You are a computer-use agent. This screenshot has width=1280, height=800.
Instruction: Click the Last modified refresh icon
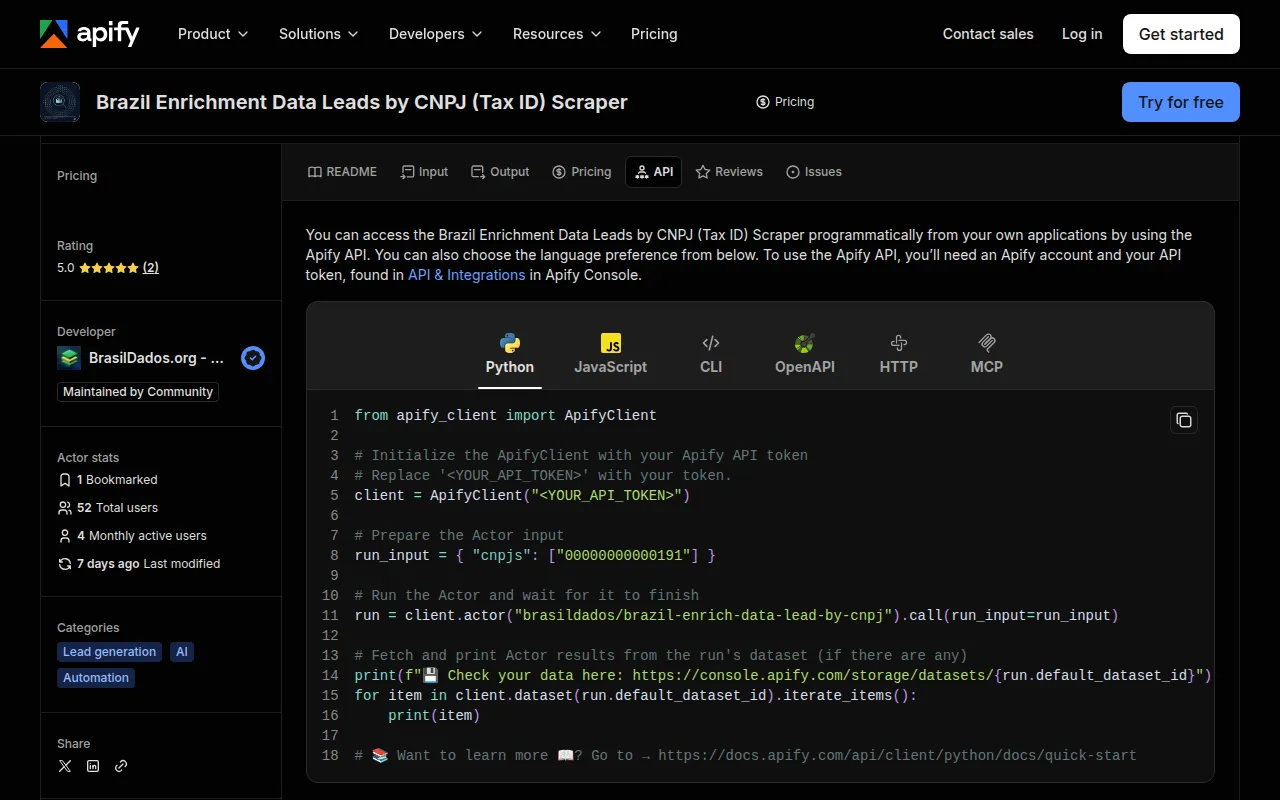pyautogui.click(x=65, y=564)
